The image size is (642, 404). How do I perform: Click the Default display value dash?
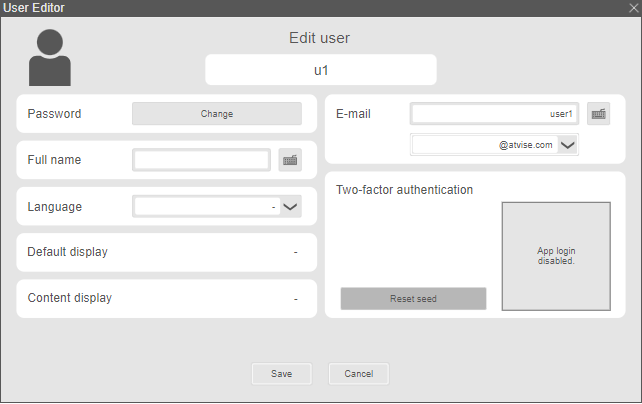(295, 253)
